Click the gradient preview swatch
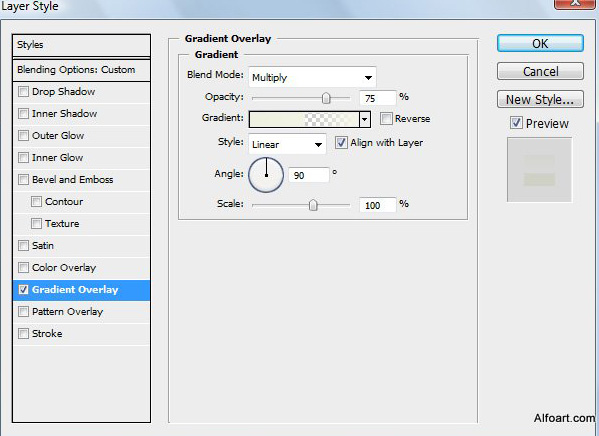 tap(304, 120)
